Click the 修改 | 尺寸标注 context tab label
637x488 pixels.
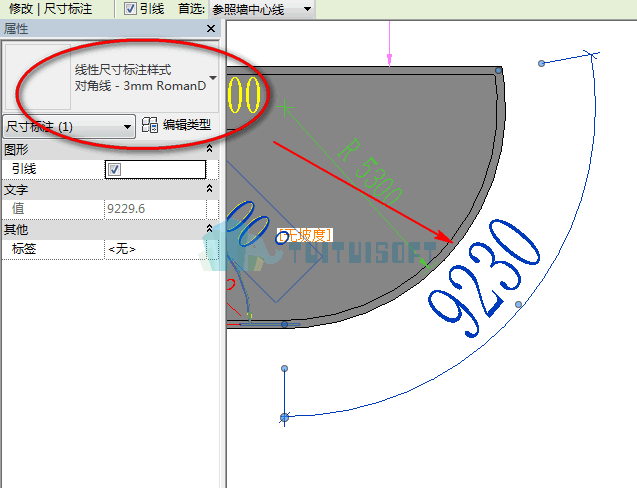51,9
